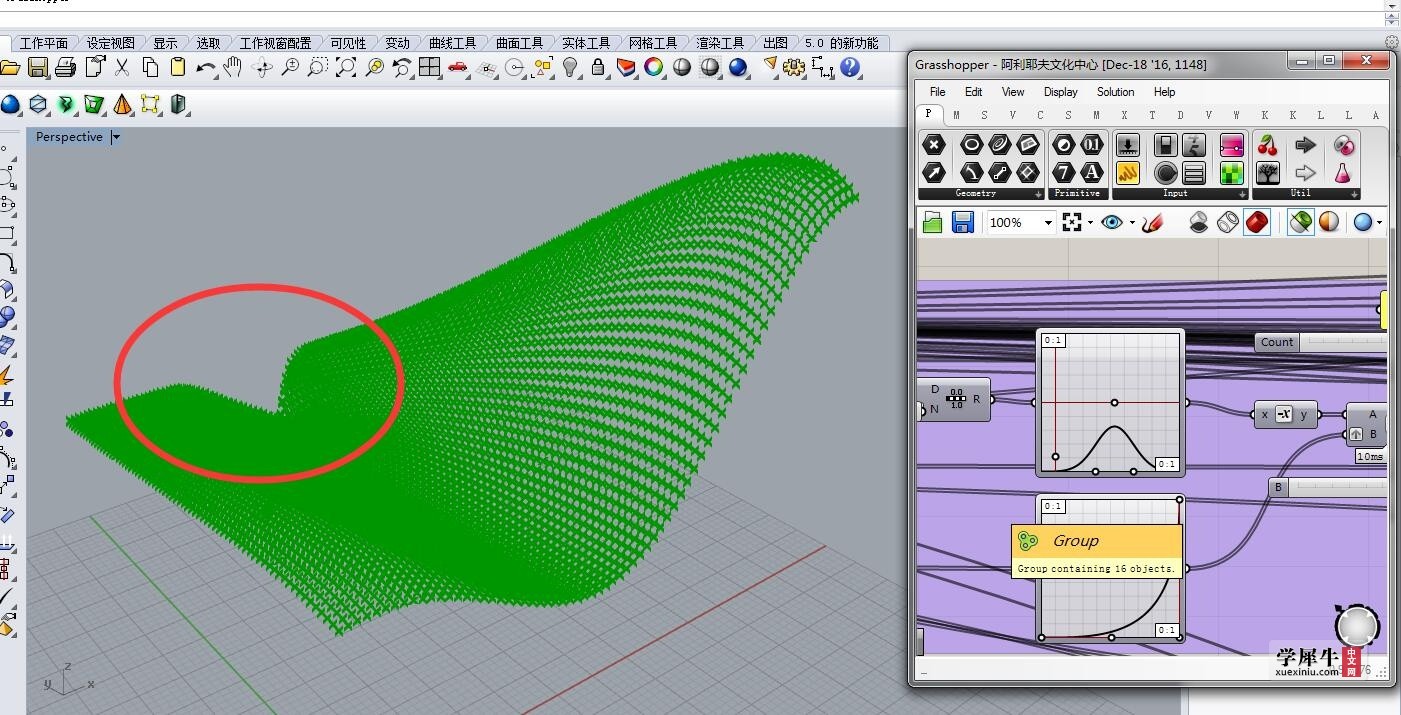Select the Point parameter in Geometry panel
Image resolution: width=1401 pixels, height=715 pixels.
(x=934, y=145)
